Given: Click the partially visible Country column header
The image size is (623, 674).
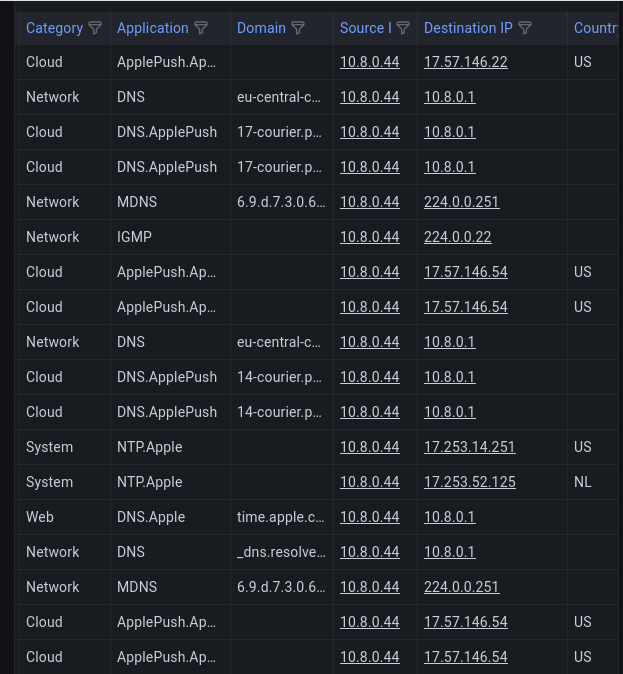Looking at the screenshot, I should pyautogui.click(x=595, y=28).
